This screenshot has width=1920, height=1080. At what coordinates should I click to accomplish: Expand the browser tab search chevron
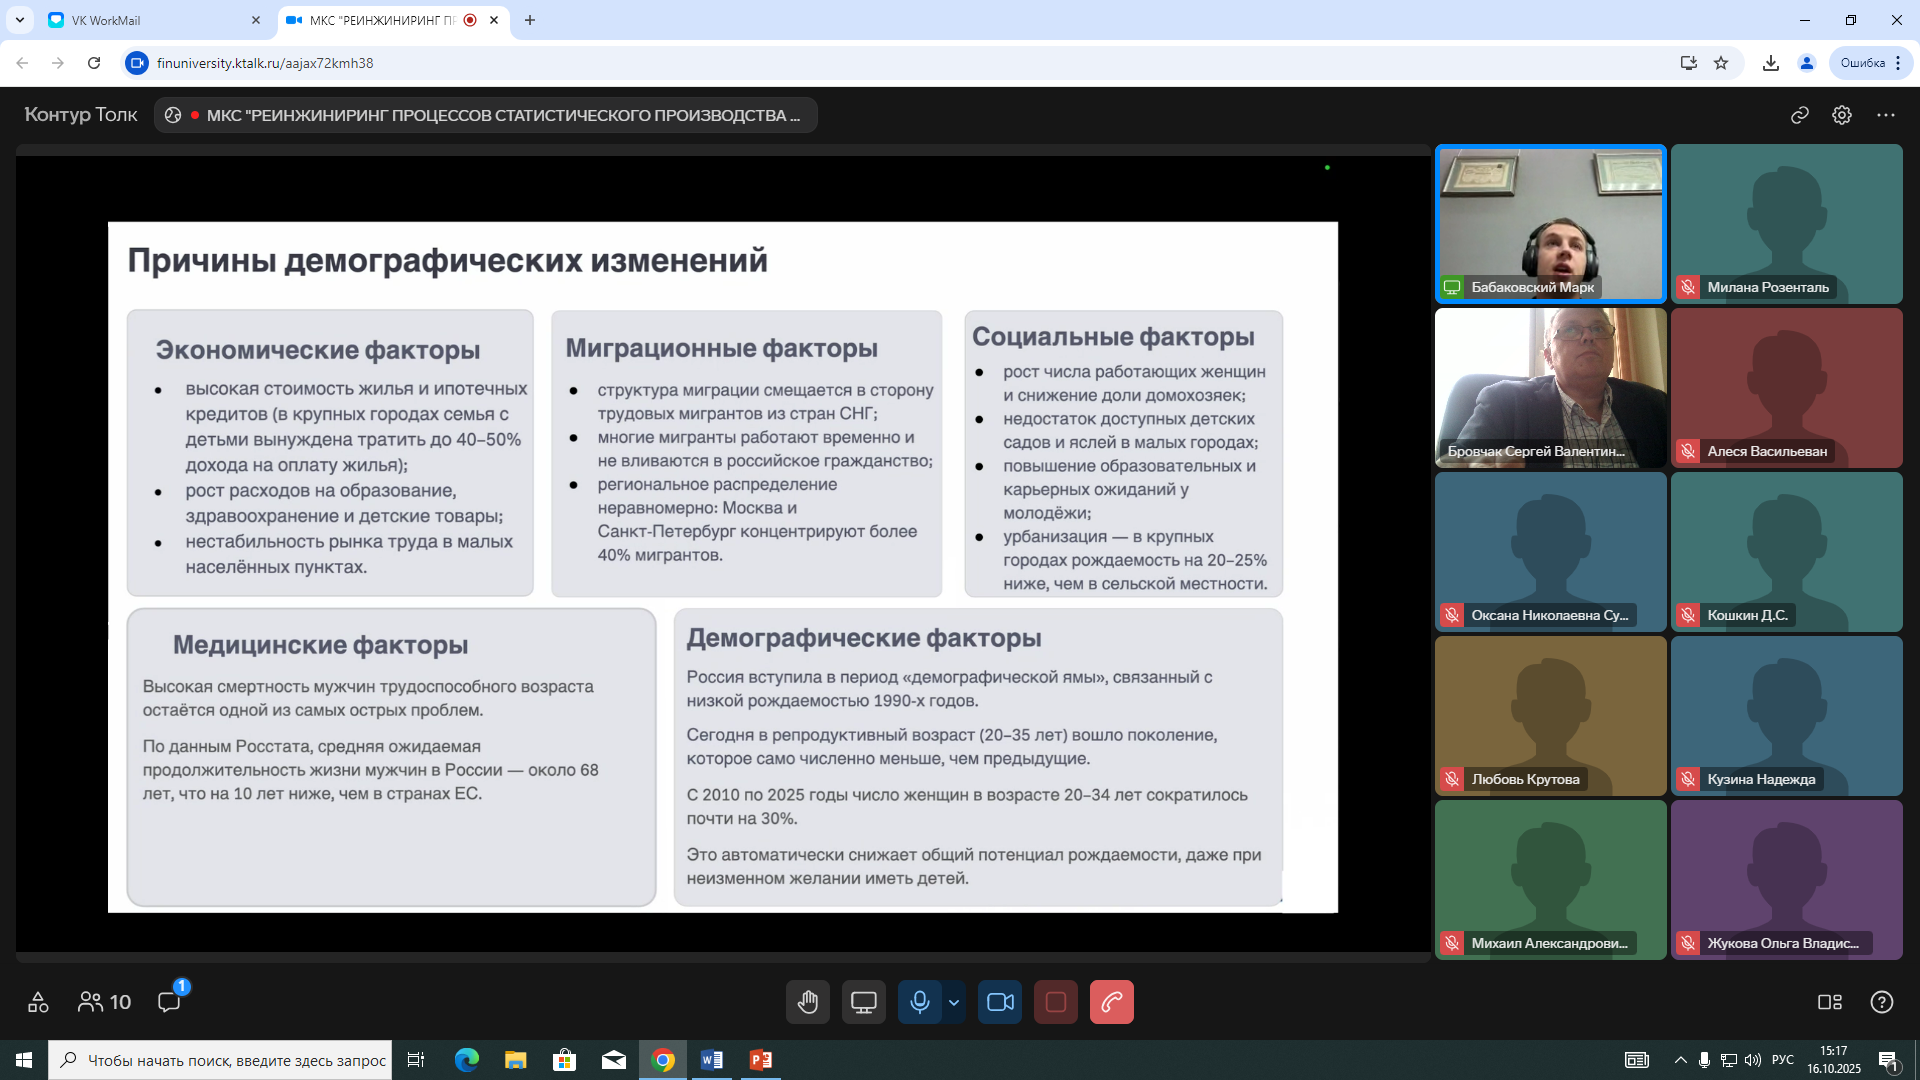pyautogui.click(x=19, y=20)
